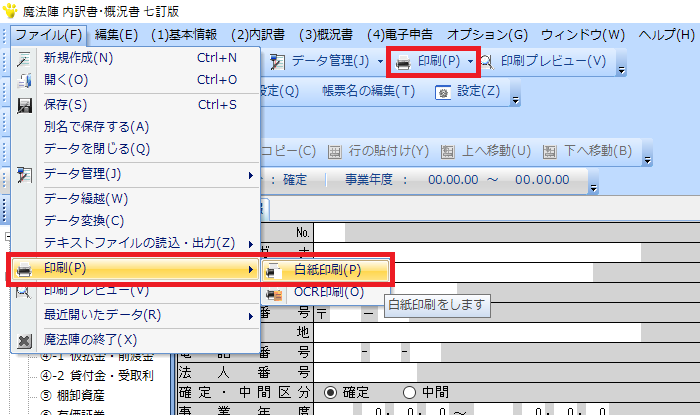700x415 pixels.
Task: Click the 設定(Z) gear icon in toolbar
Action: click(x=443, y=92)
